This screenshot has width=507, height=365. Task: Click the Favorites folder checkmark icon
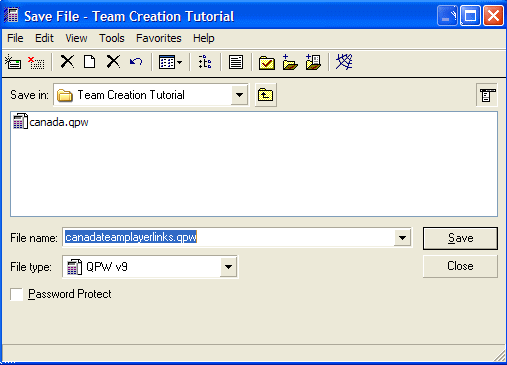[267, 62]
